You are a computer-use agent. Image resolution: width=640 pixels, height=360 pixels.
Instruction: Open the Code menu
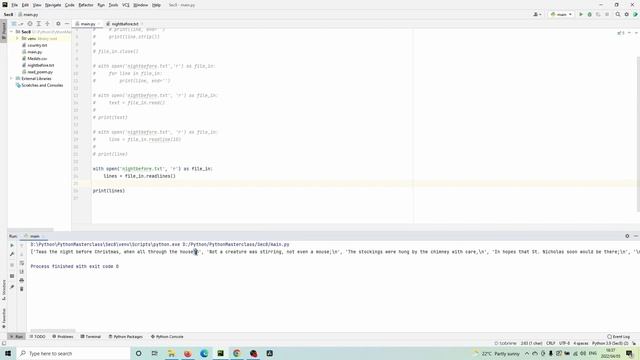[70, 5]
